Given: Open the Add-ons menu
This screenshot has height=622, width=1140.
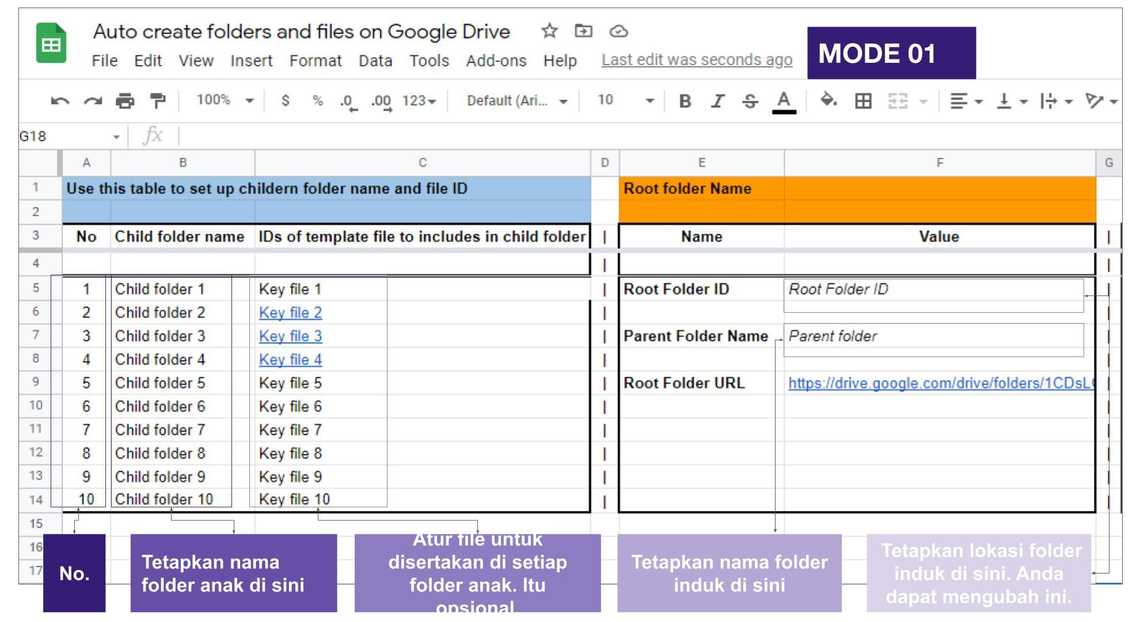Looking at the screenshot, I should [496, 61].
